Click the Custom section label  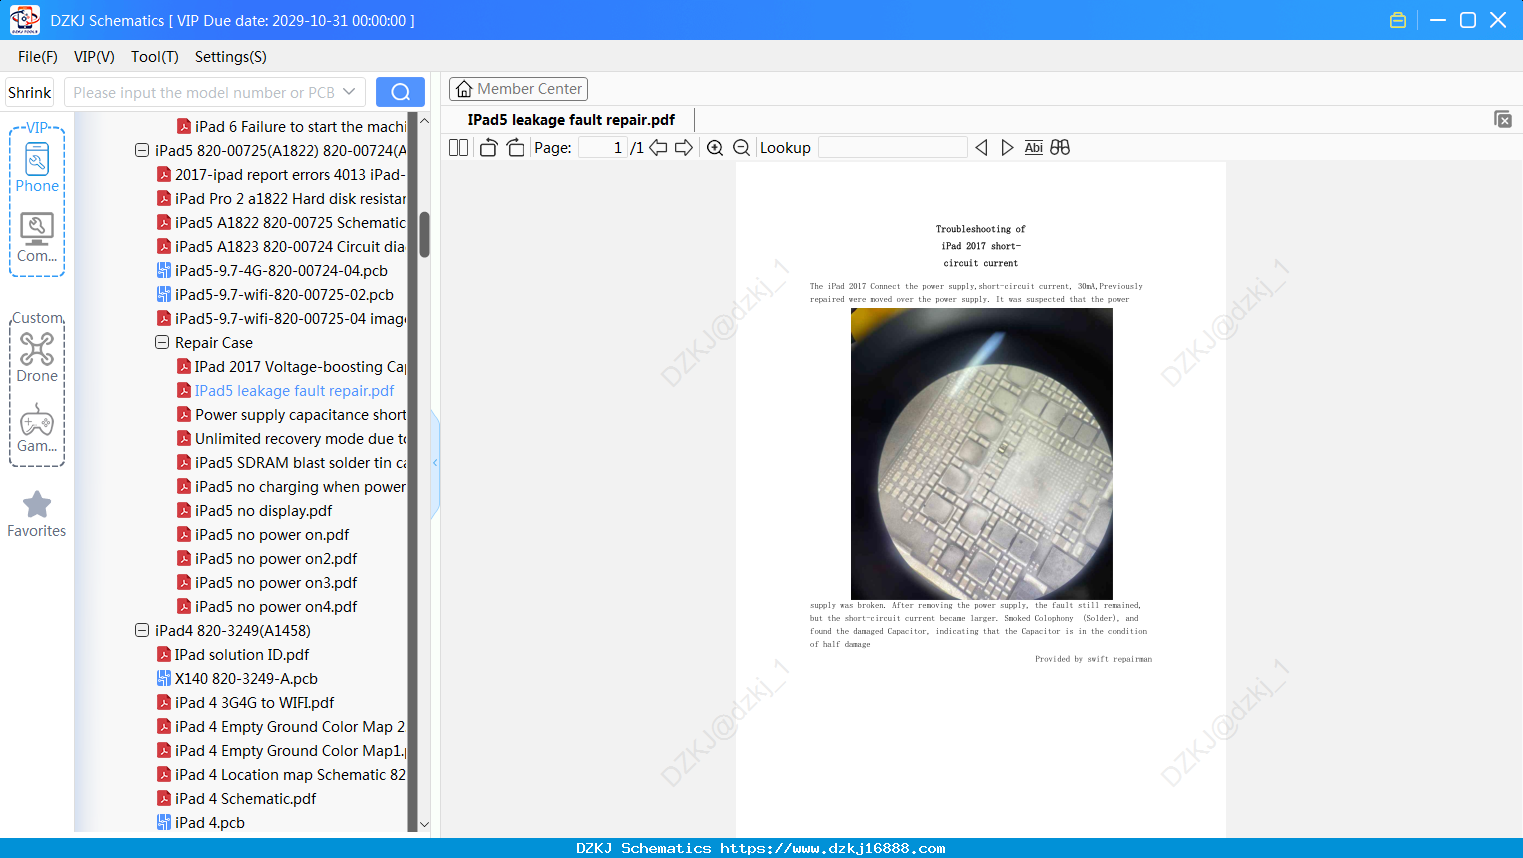pos(37,318)
